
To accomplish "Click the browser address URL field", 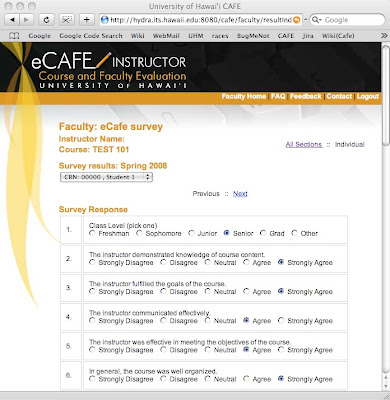I will (201, 20).
